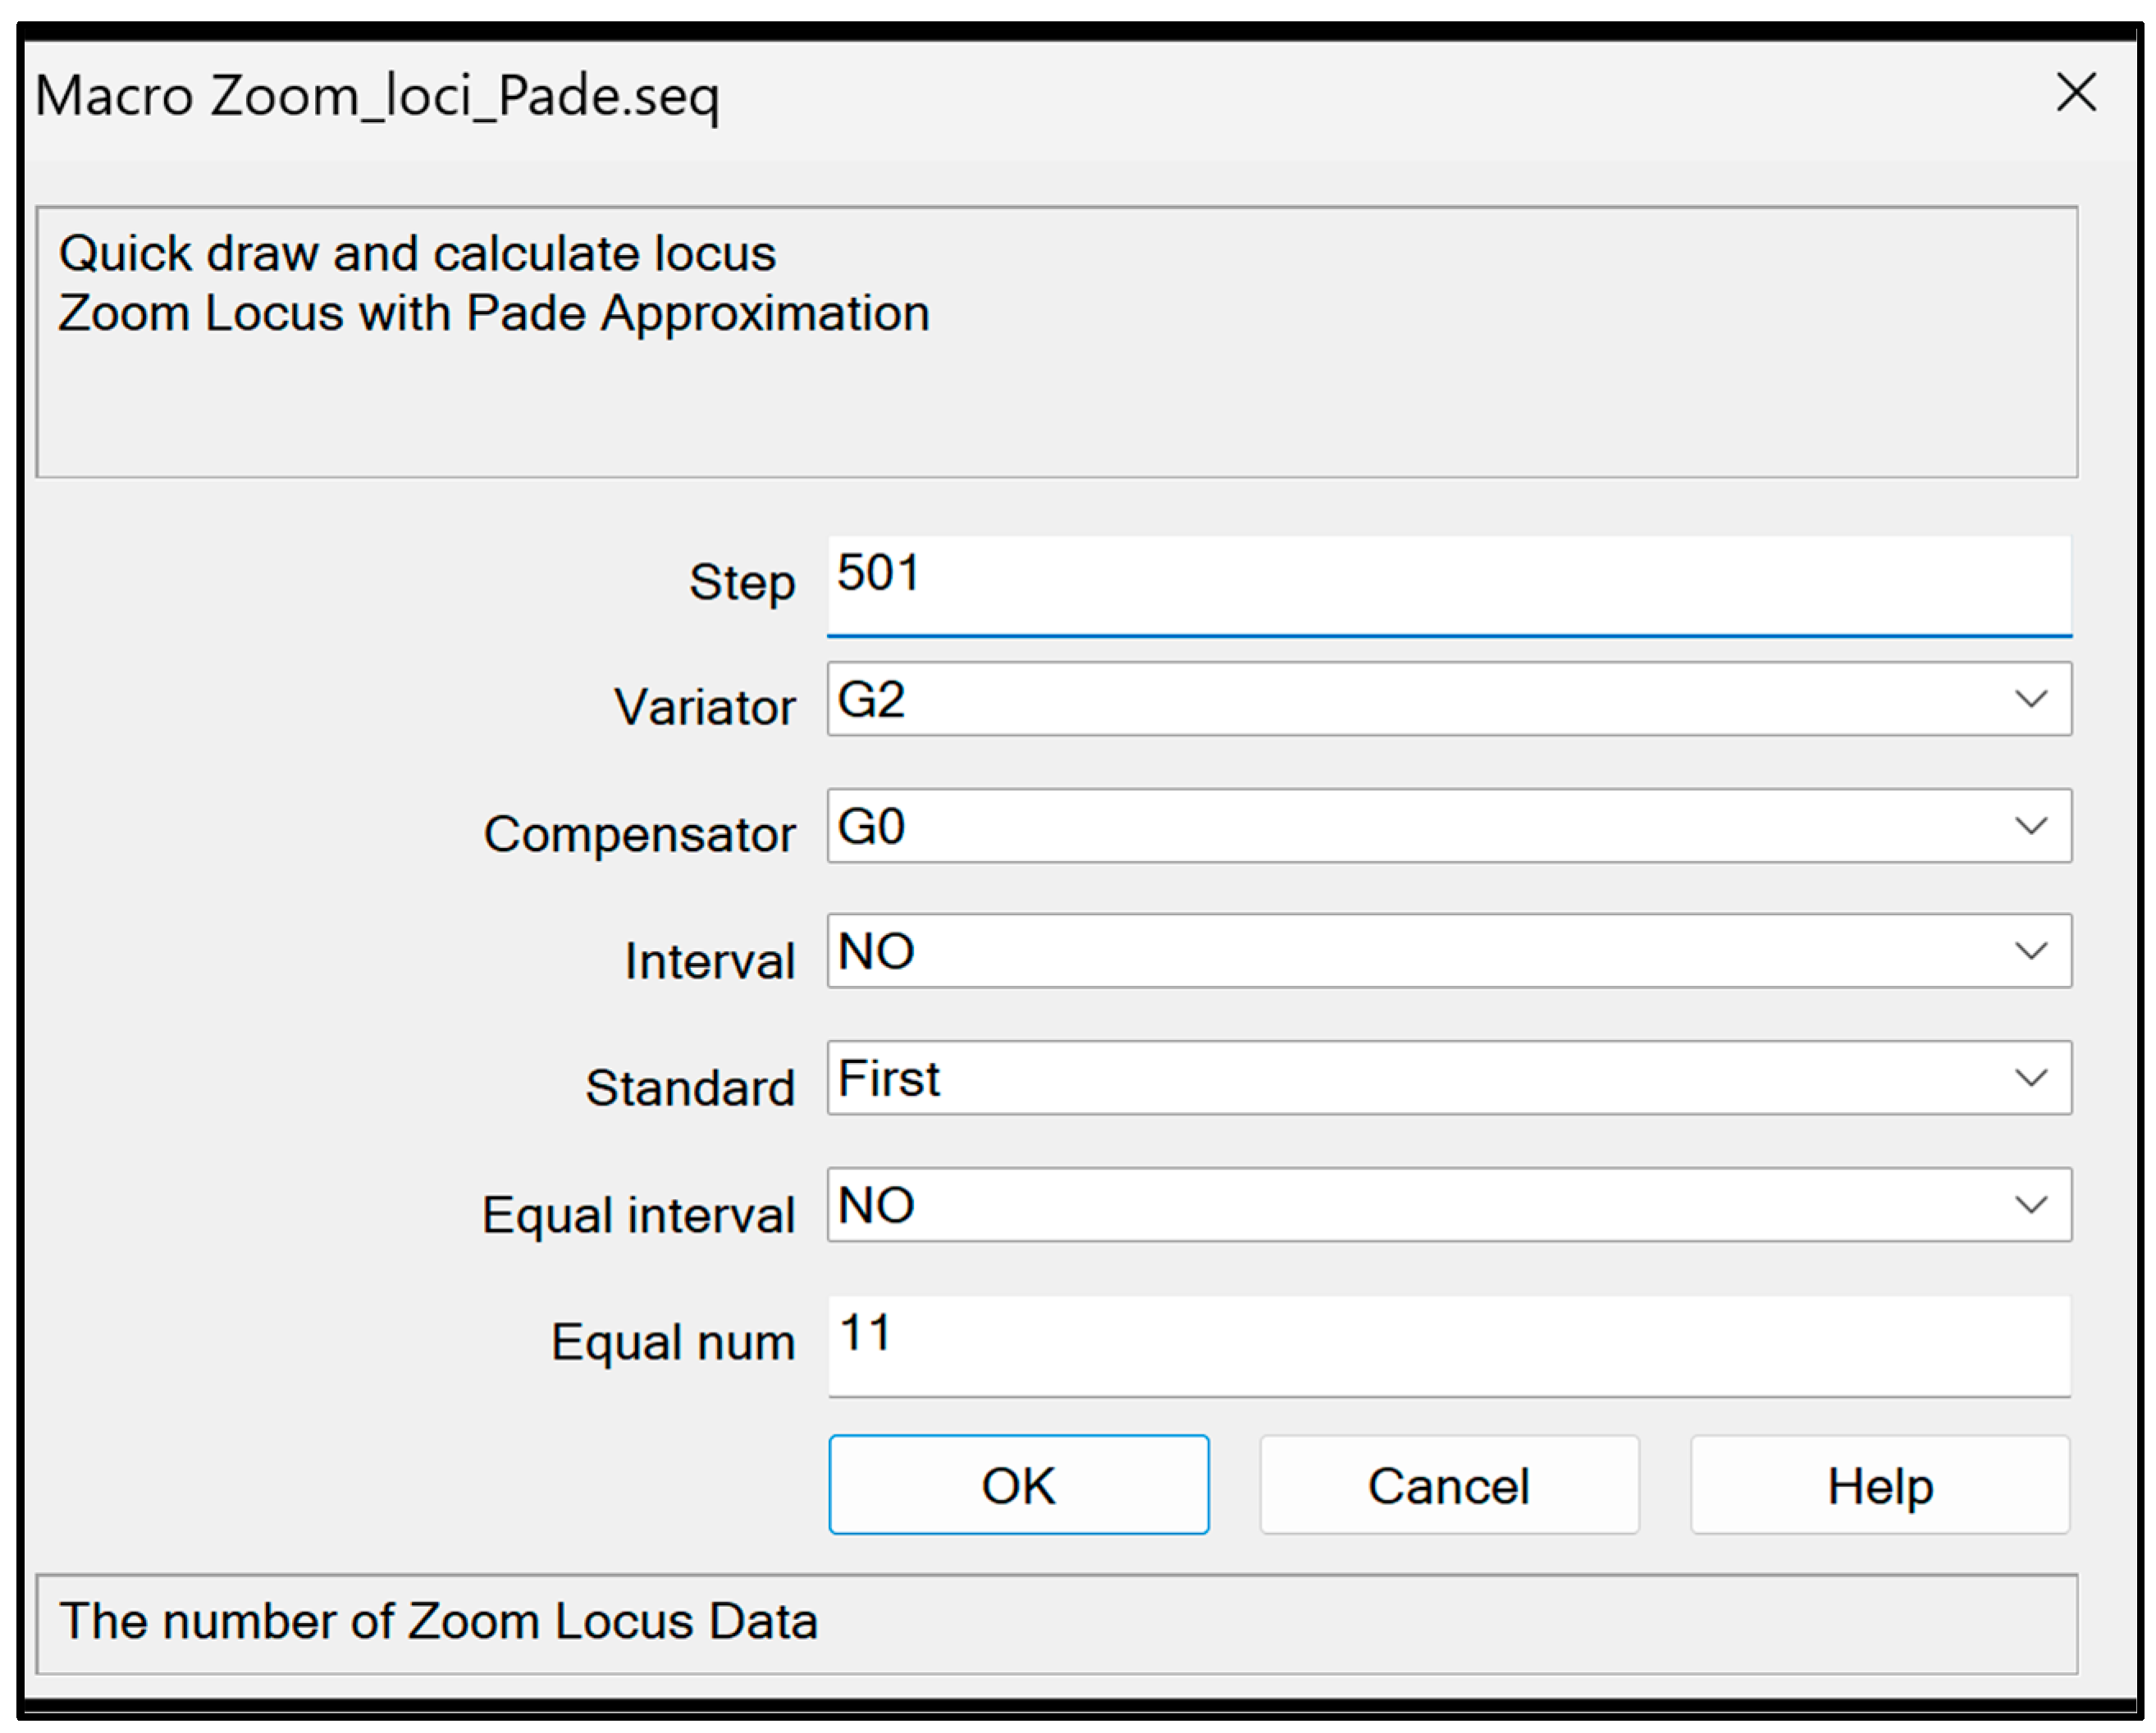
Task: Click the First value in Standard combo box
Action: click(x=889, y=1078)
